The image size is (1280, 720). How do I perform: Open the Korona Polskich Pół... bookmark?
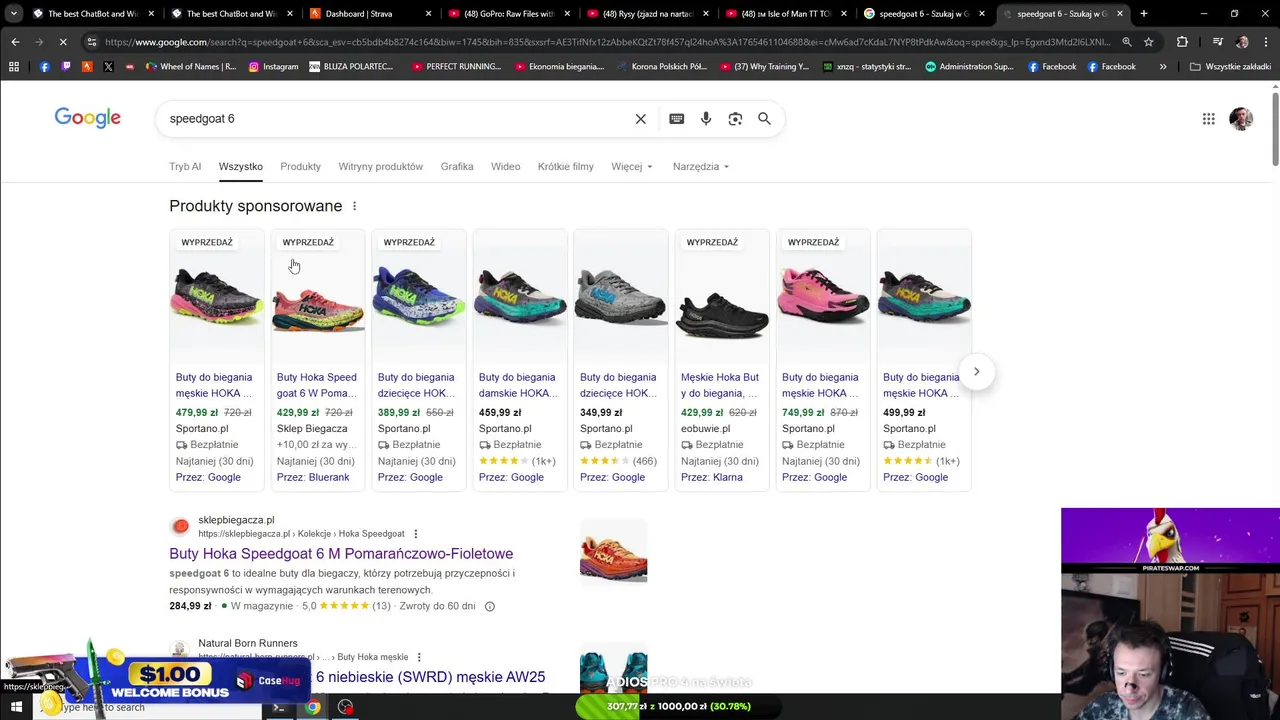pyautogui.click(x=662, y=67)
